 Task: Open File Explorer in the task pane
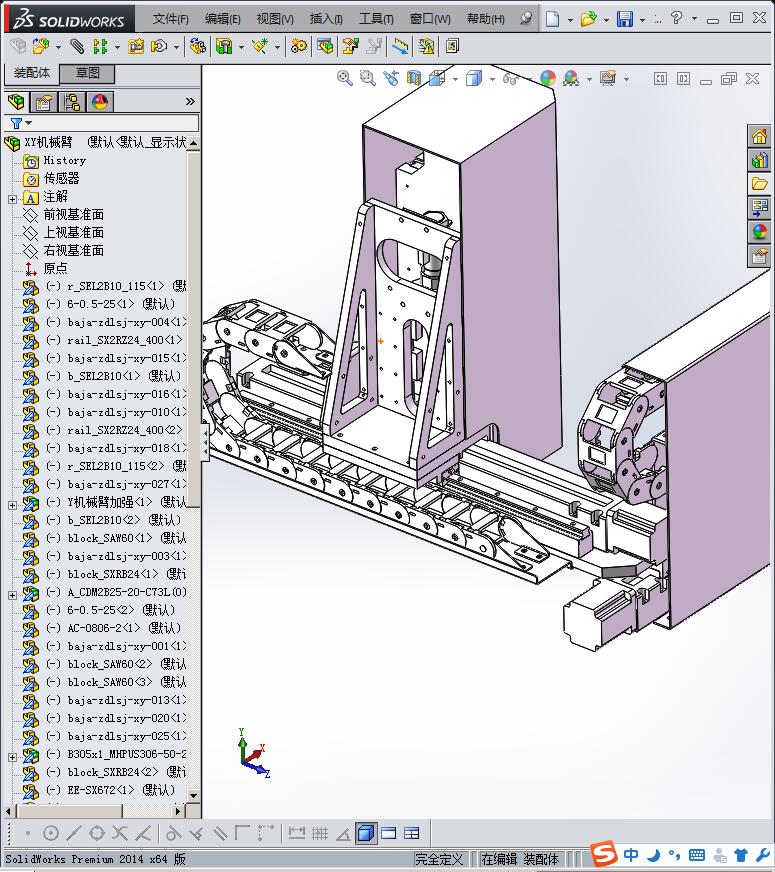(x=759, y=184)
